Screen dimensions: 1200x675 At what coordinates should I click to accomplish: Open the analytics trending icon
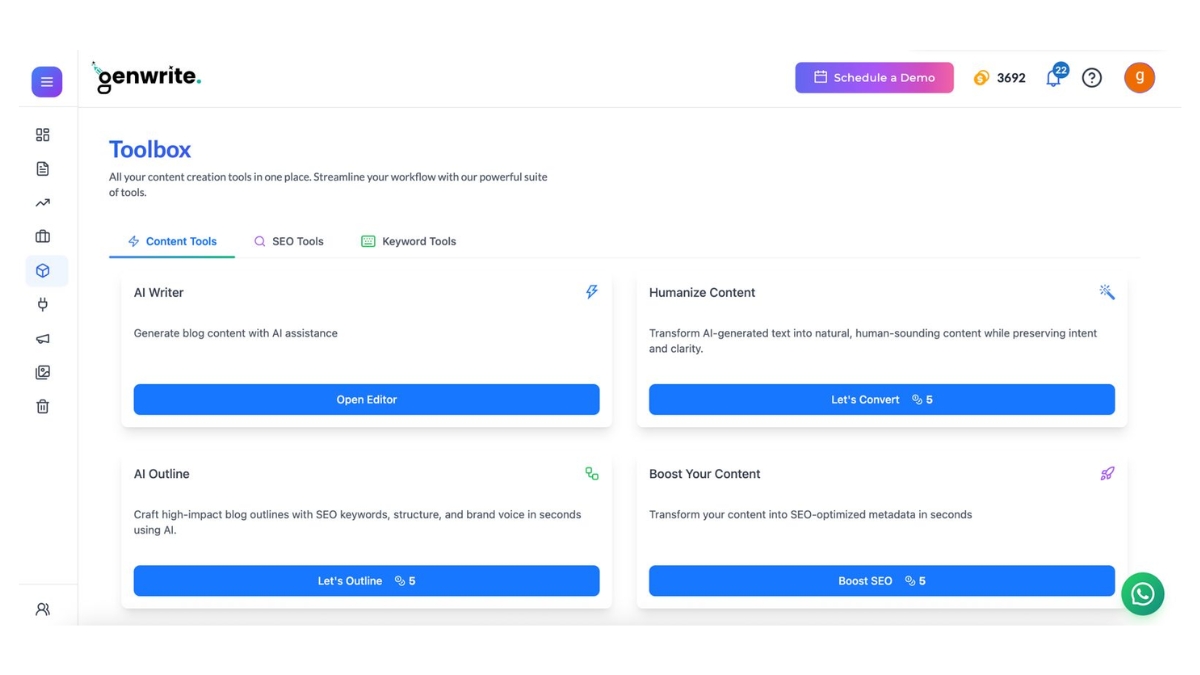(42, 202)
